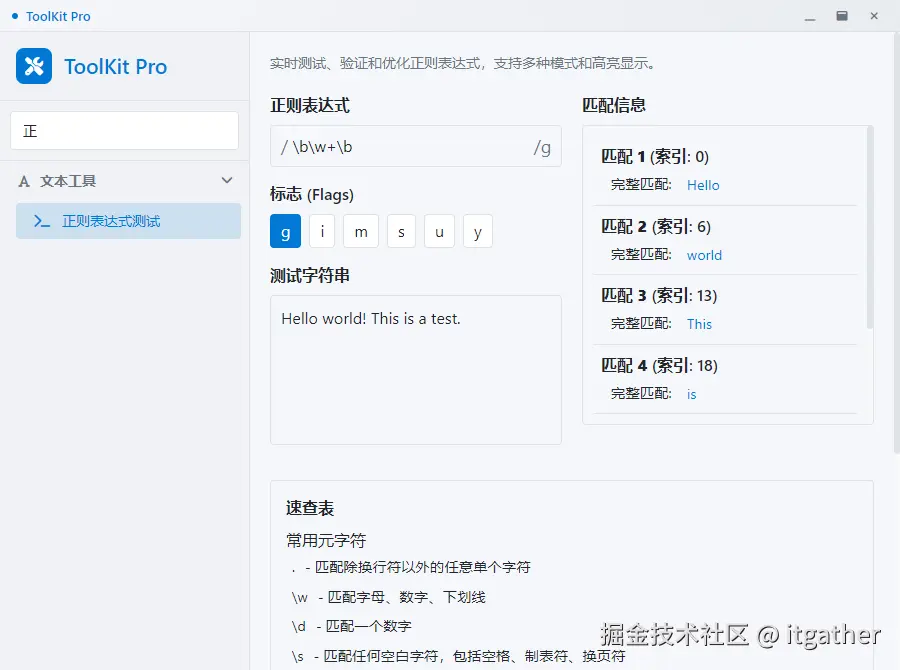This screenshot has height=670, width=900.
Task: Click the ToolKit Pro sidebar title text
Action: click(x=115, y=67)
